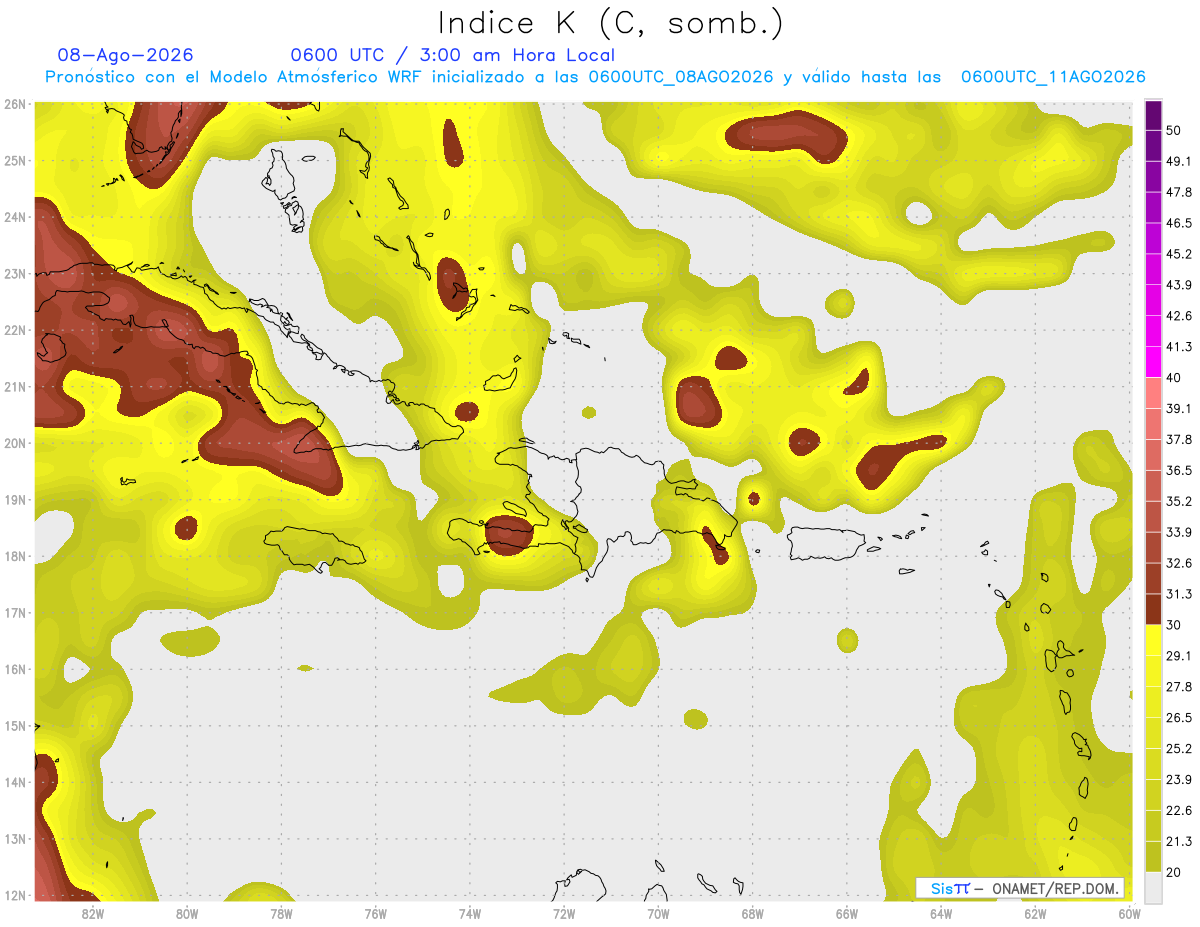Click the color scale label "33.9"
1200x927 pixels.
(x=1179, y=532)
